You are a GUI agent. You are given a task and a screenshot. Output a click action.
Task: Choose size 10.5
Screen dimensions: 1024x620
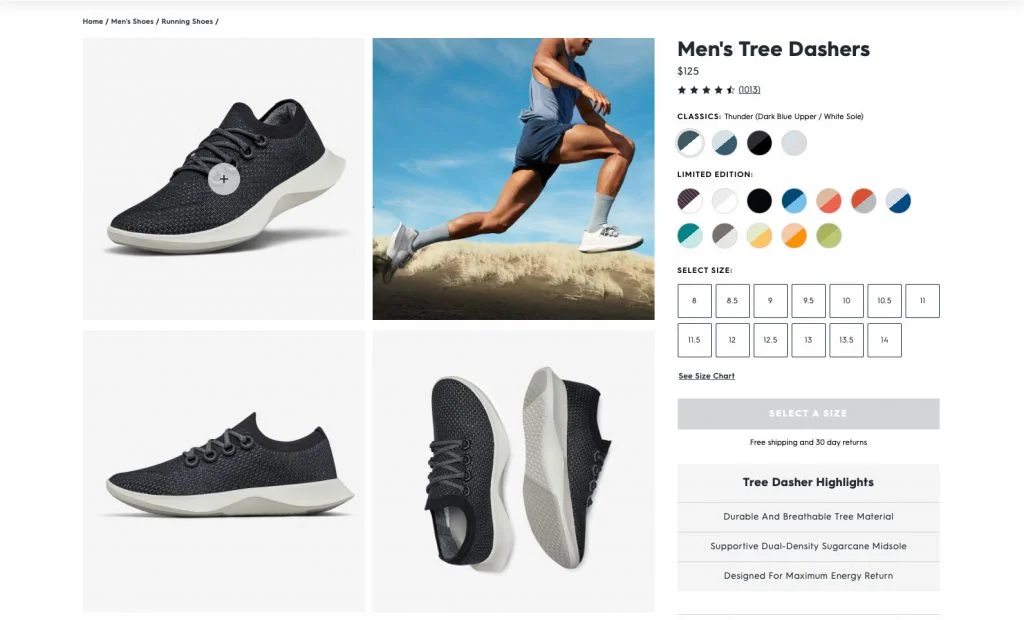point(884,301)
